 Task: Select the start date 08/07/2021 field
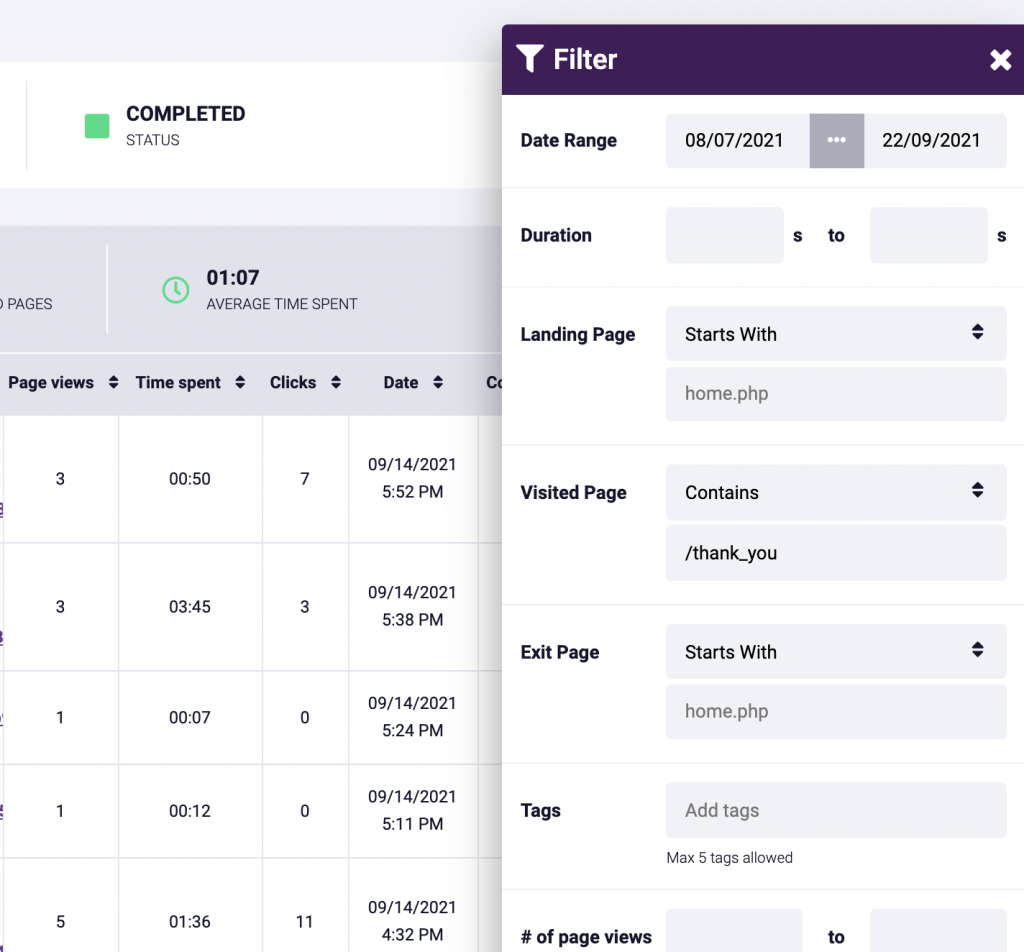[737, 141]
